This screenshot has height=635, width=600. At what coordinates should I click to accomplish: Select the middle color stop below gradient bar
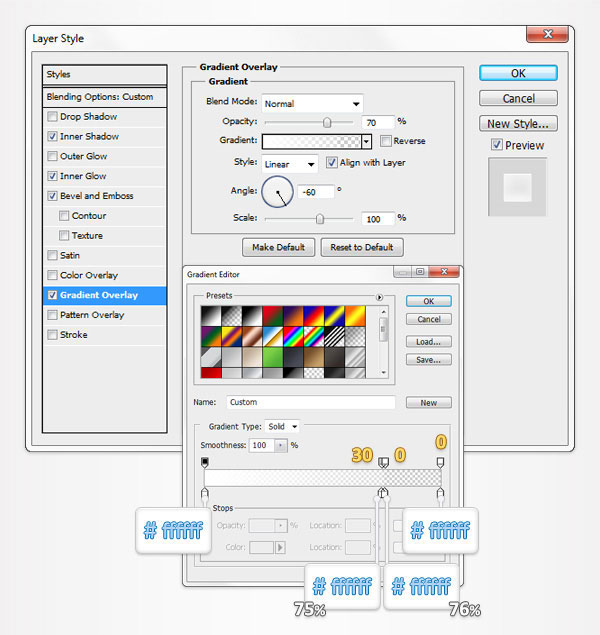[x=383, y=493]
